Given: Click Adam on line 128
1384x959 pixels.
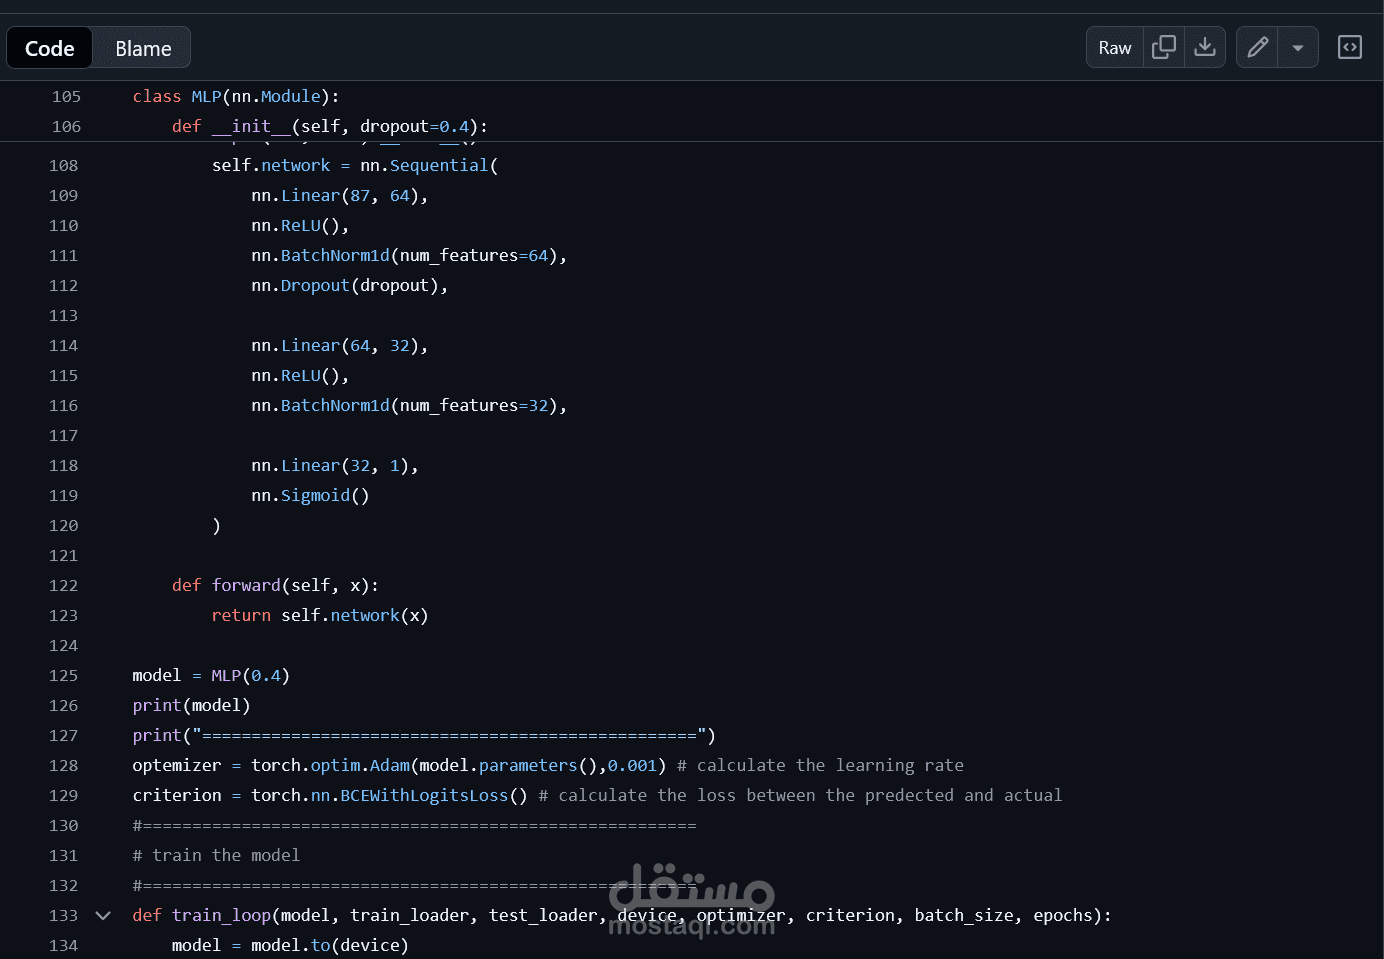Looking at the screenshot, I should click(x=390, y=765).
